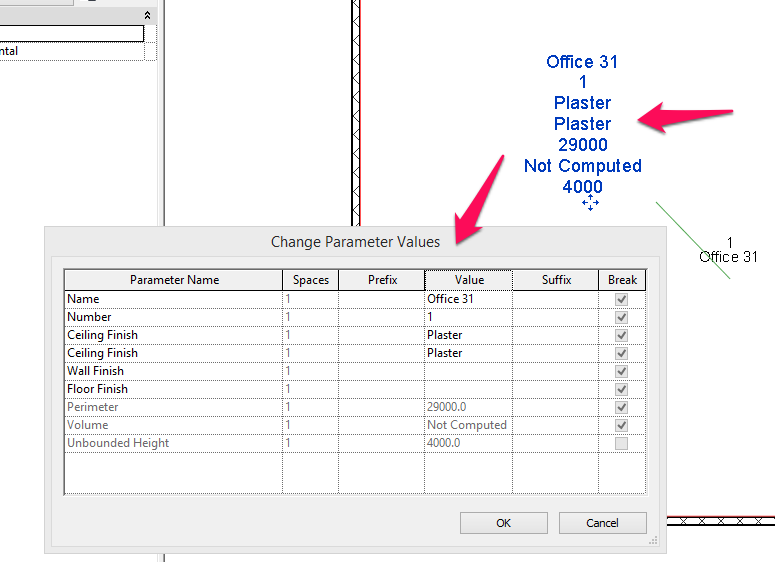Click the Suffix column header

click(x=556, y=280)
